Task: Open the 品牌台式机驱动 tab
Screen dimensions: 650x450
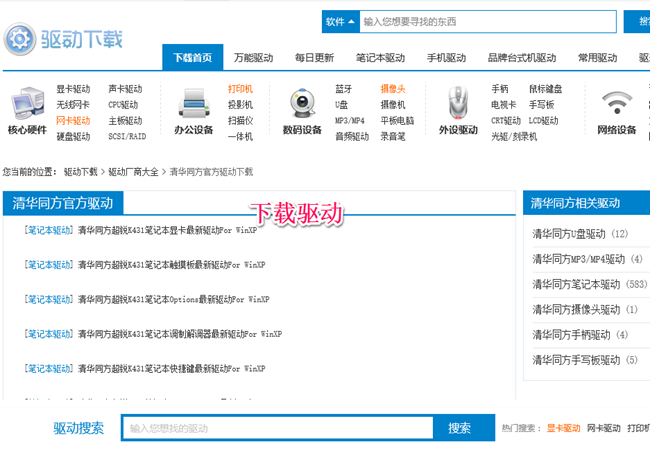Action: click(522, 58)
